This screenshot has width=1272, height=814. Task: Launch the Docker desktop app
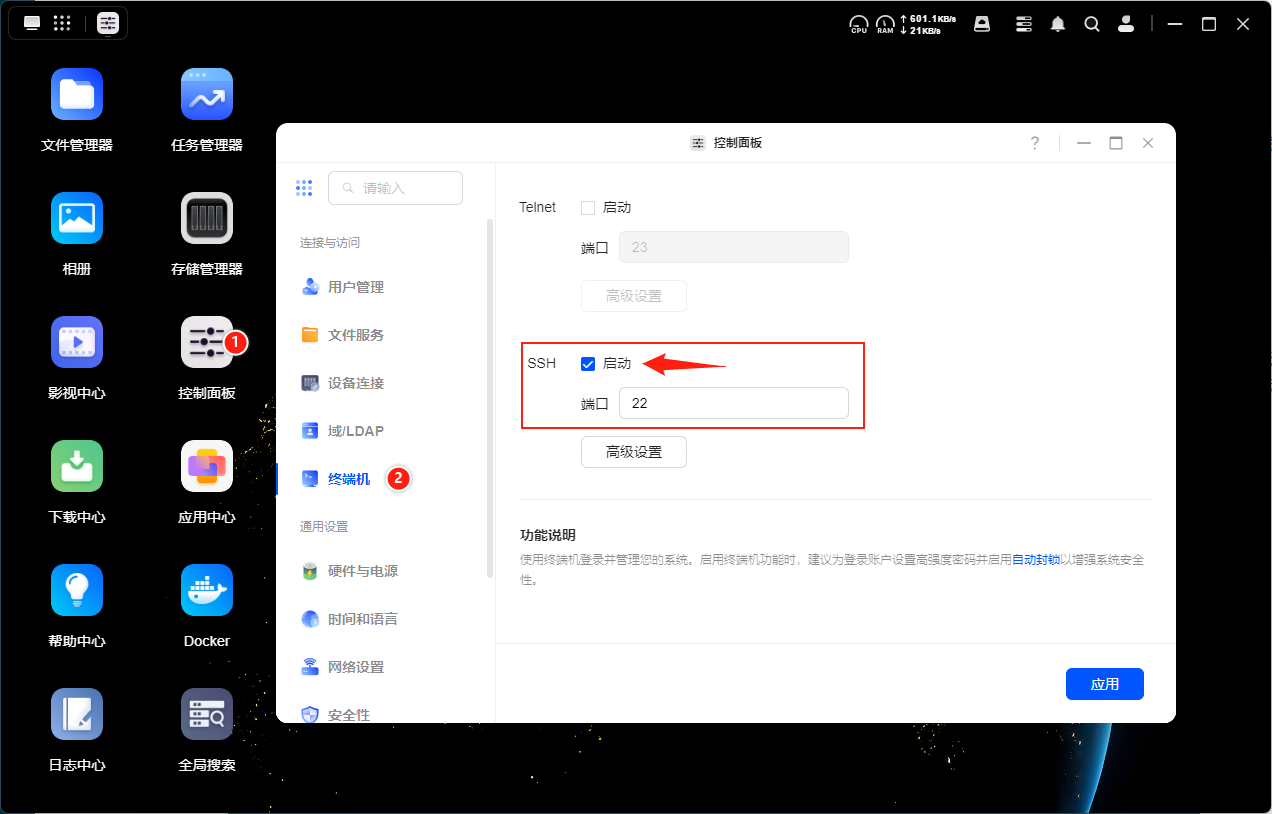pos(207,590)
